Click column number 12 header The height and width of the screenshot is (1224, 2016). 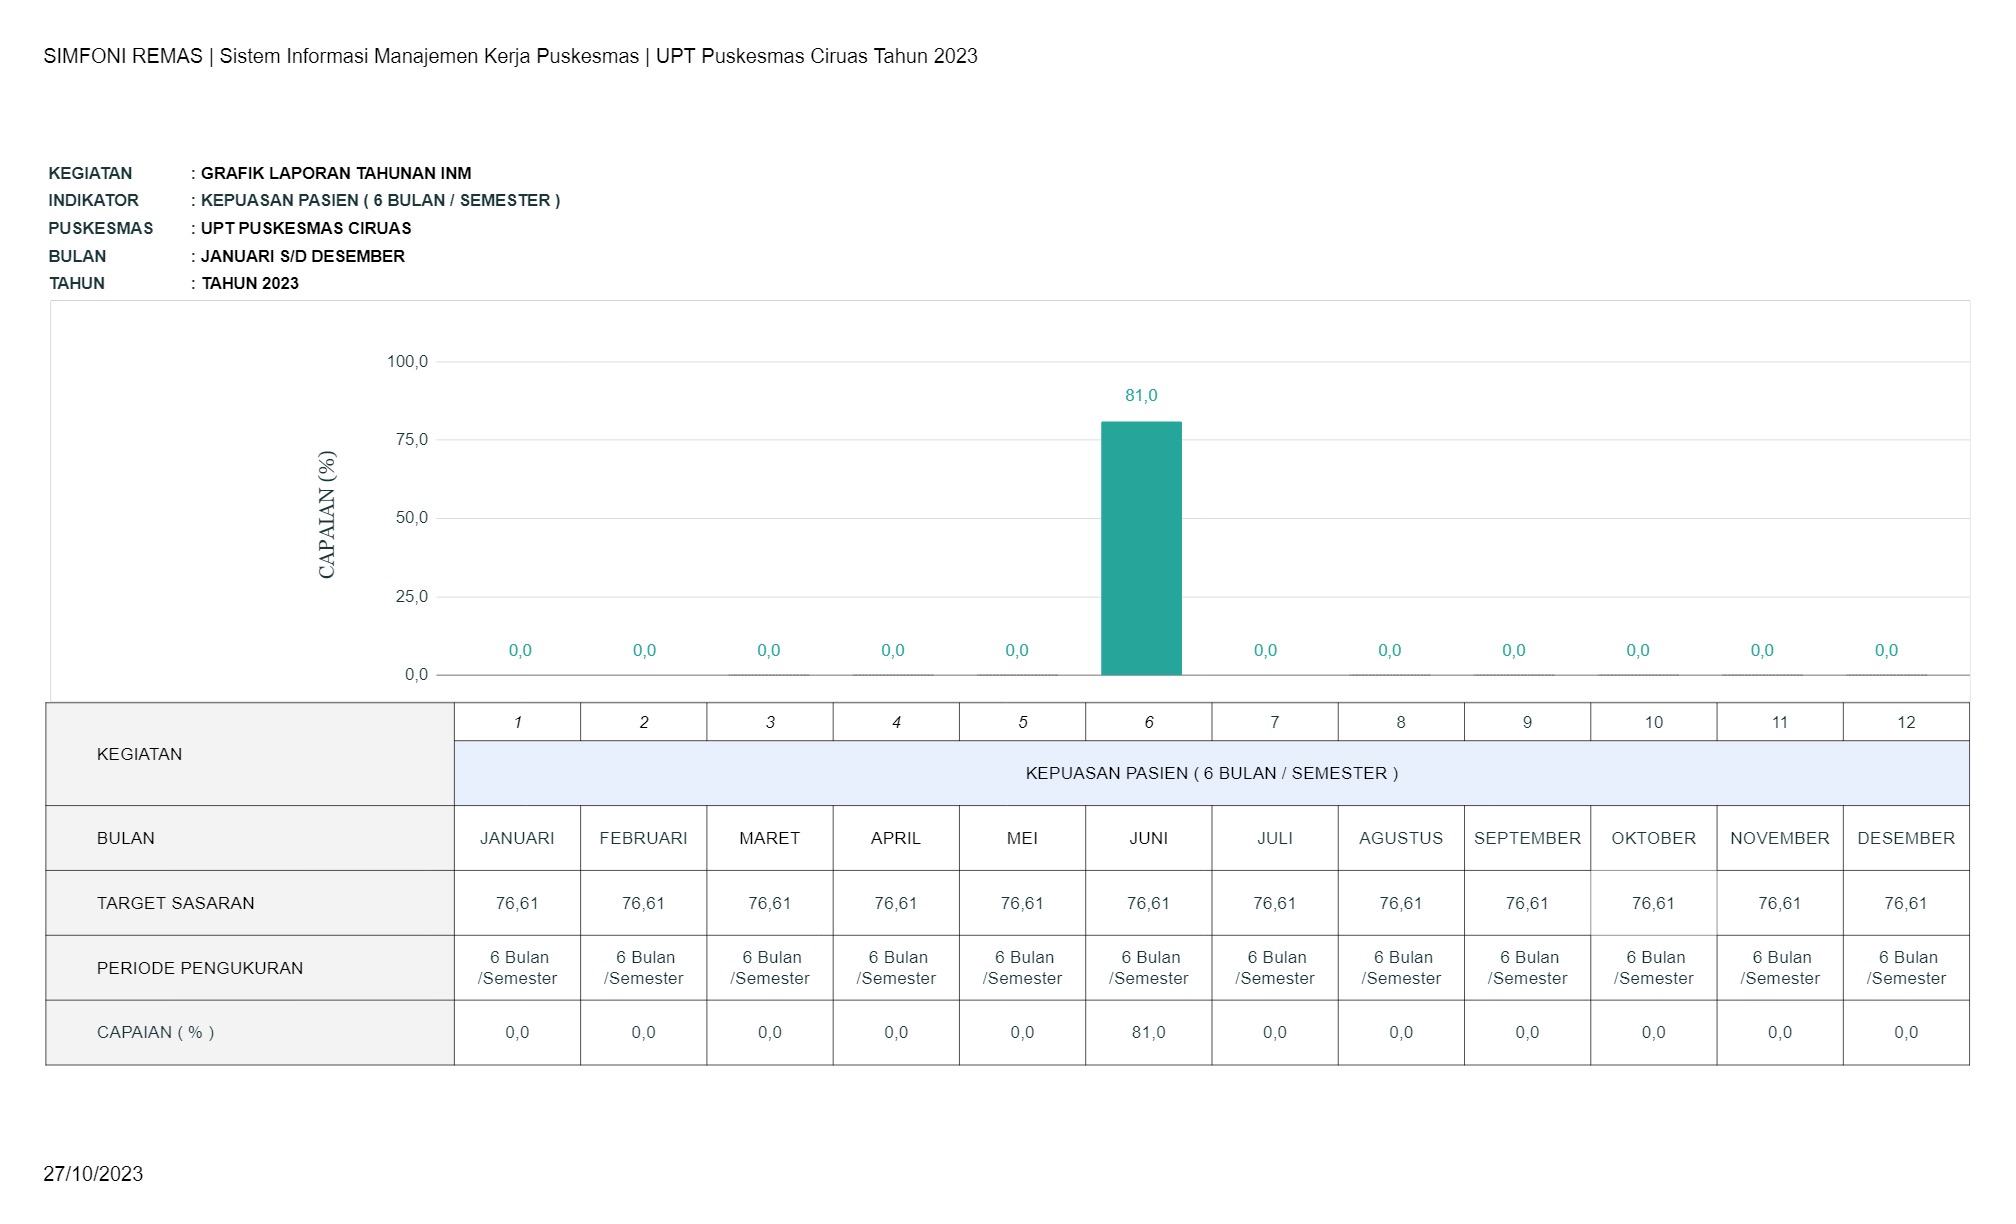(x=1905, y=722)
